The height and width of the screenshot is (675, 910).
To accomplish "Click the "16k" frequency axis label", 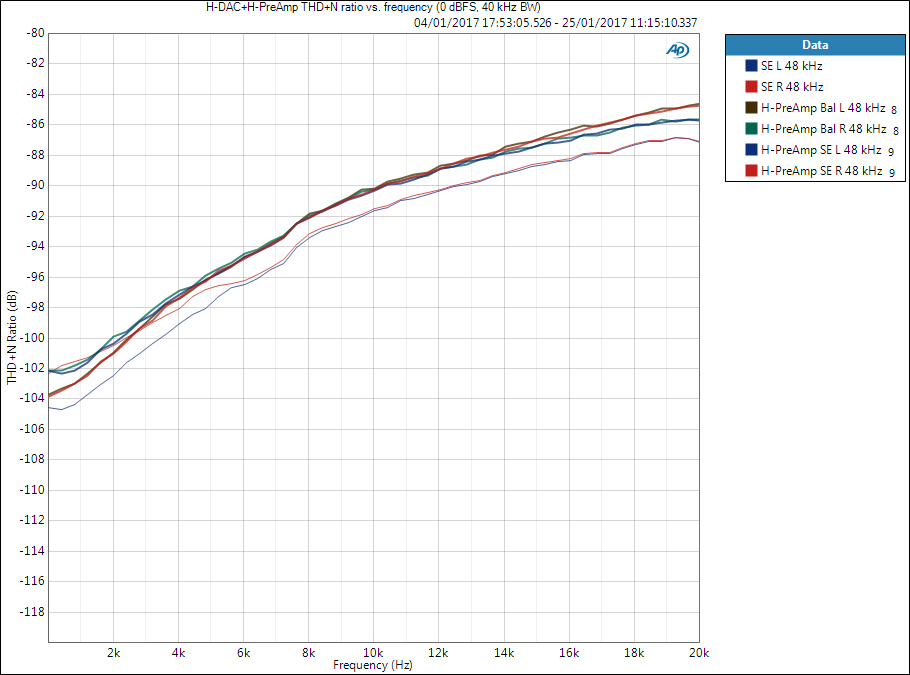I will coord(569,653).
